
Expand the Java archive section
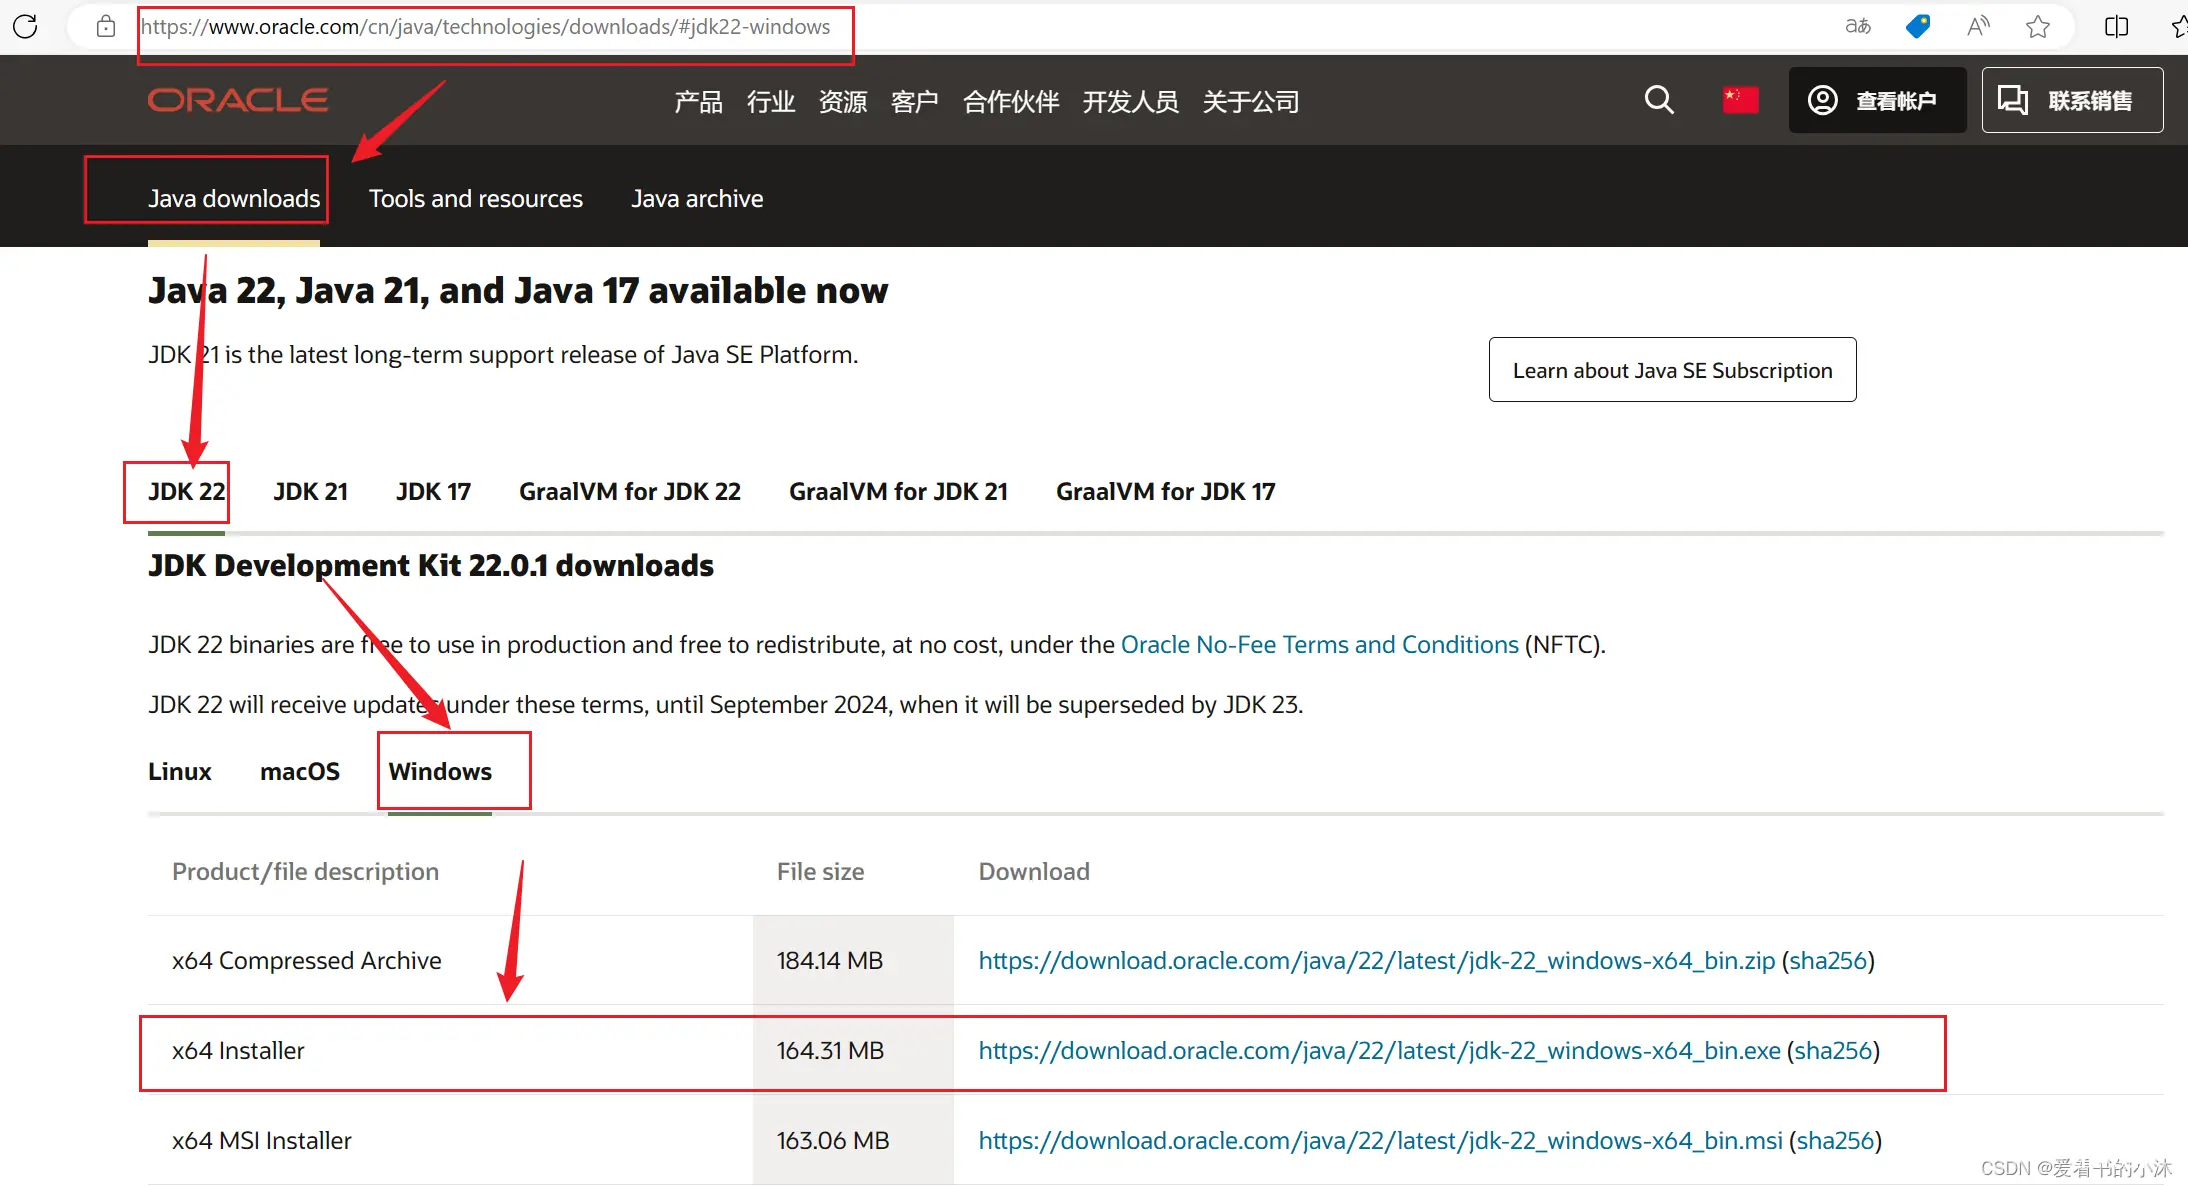tap(696, 197)
